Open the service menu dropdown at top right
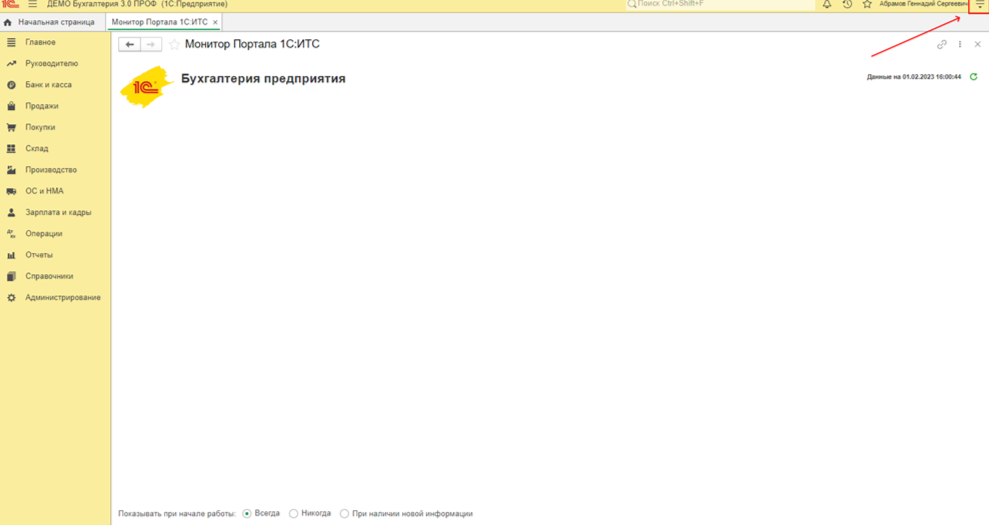 coord(980,4)
